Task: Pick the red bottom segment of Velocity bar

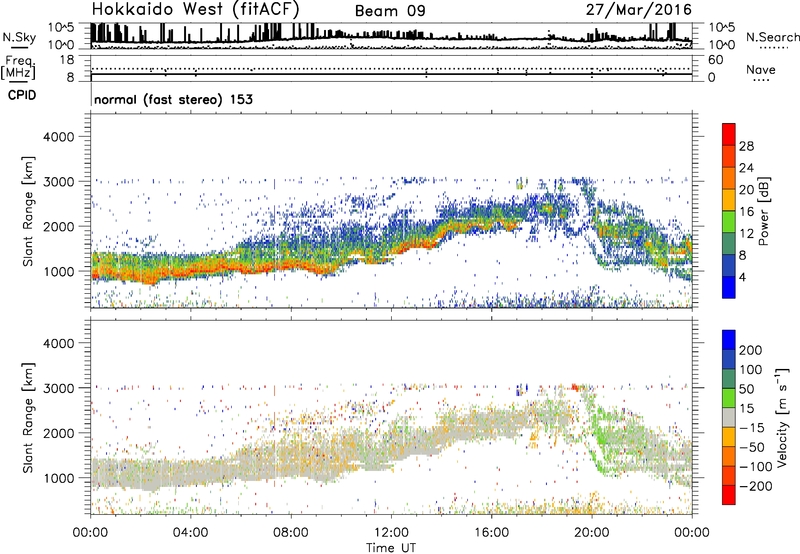Action: [x=729, y=495]
